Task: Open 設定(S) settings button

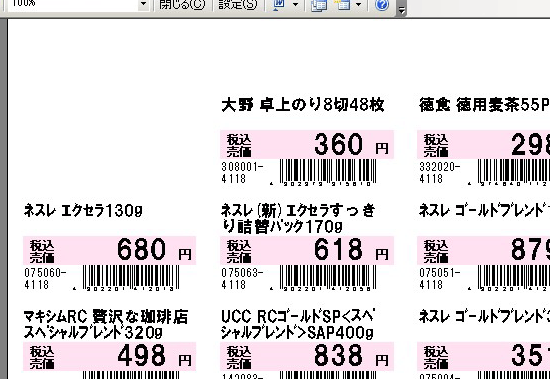Action: pos(238,5)
